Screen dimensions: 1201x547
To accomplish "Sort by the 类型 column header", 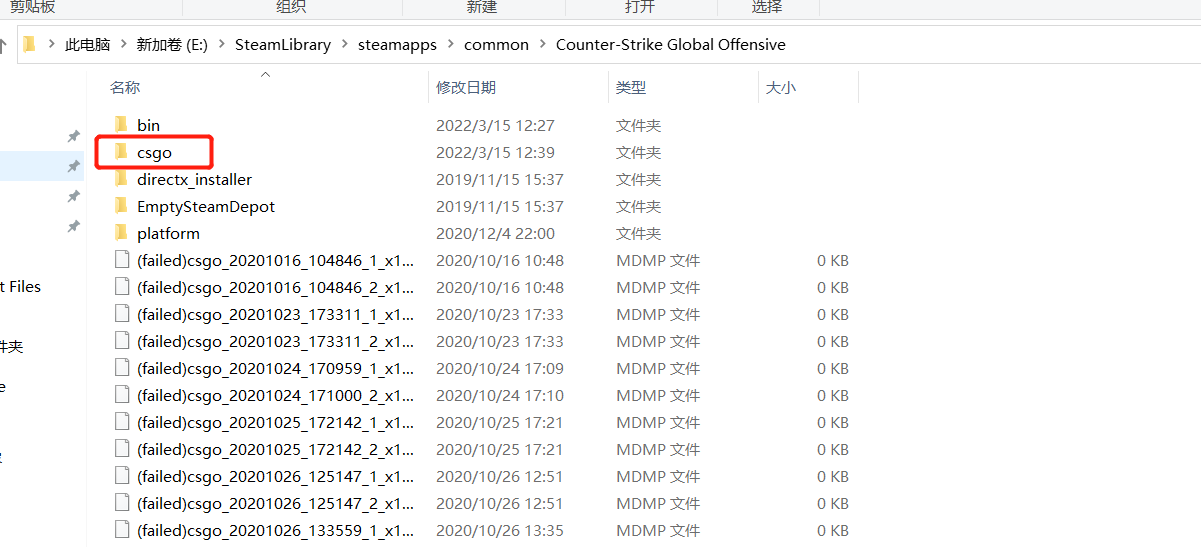I will point(630,88).
